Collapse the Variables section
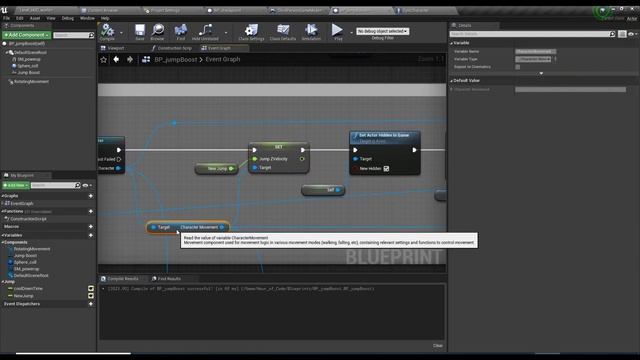 (2, 236)
